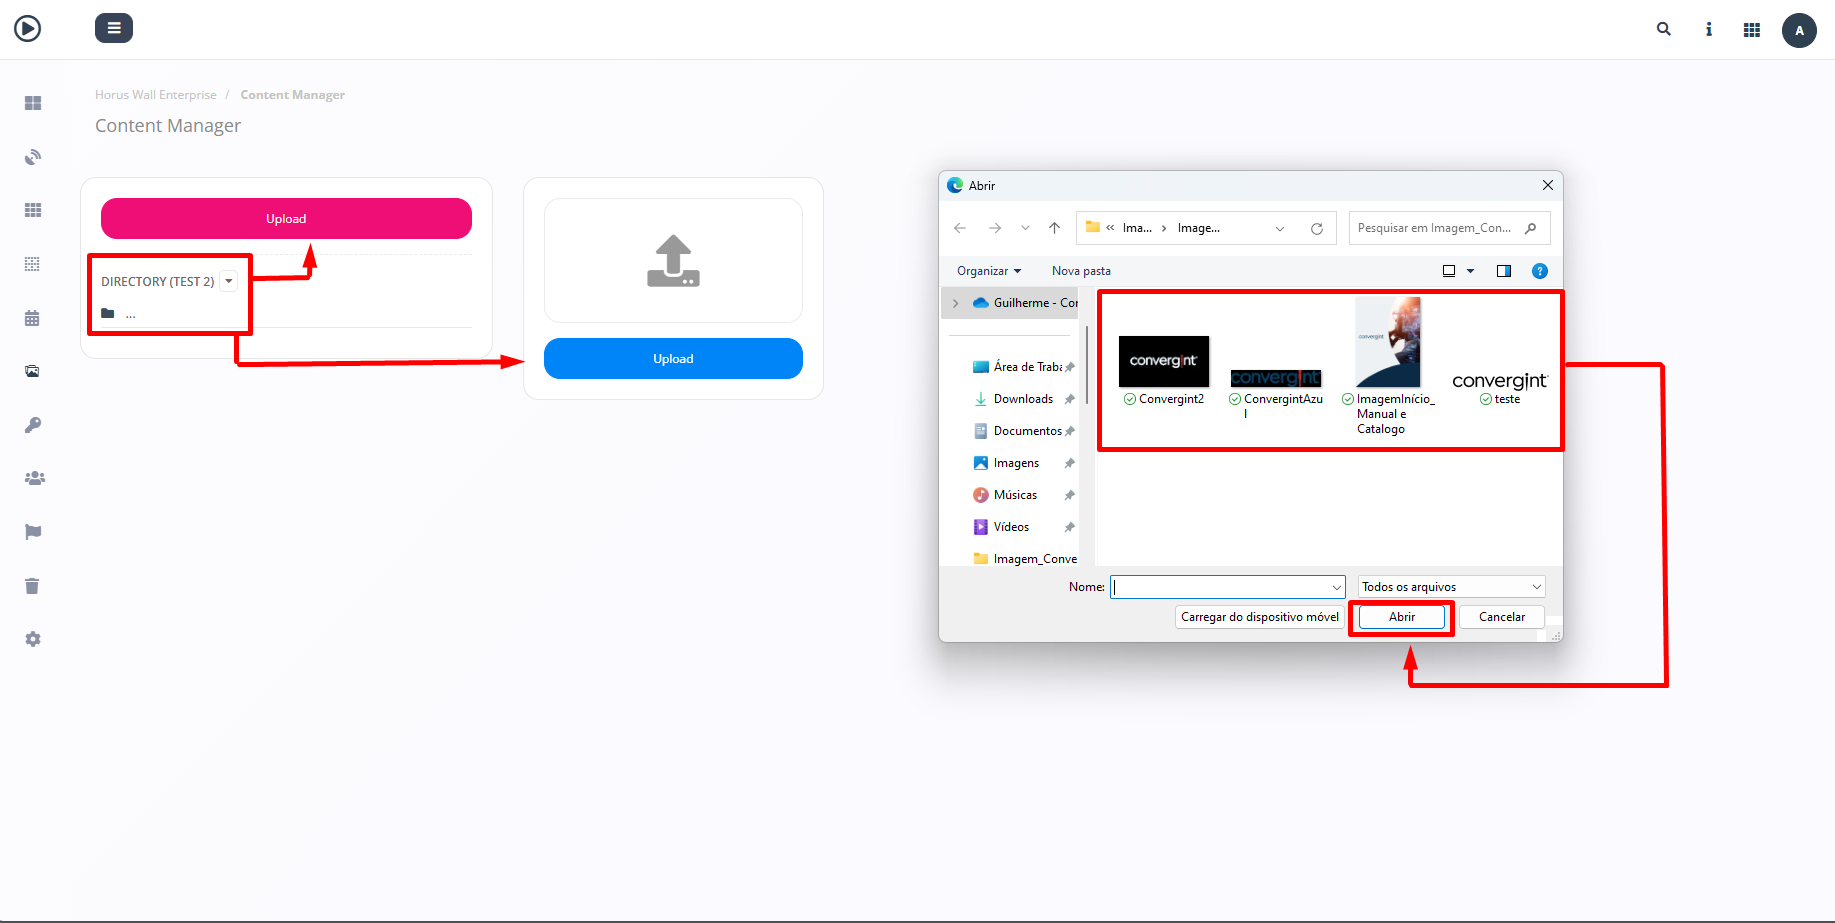Select the Convergint2 image thumbnail

point(1164,363)
